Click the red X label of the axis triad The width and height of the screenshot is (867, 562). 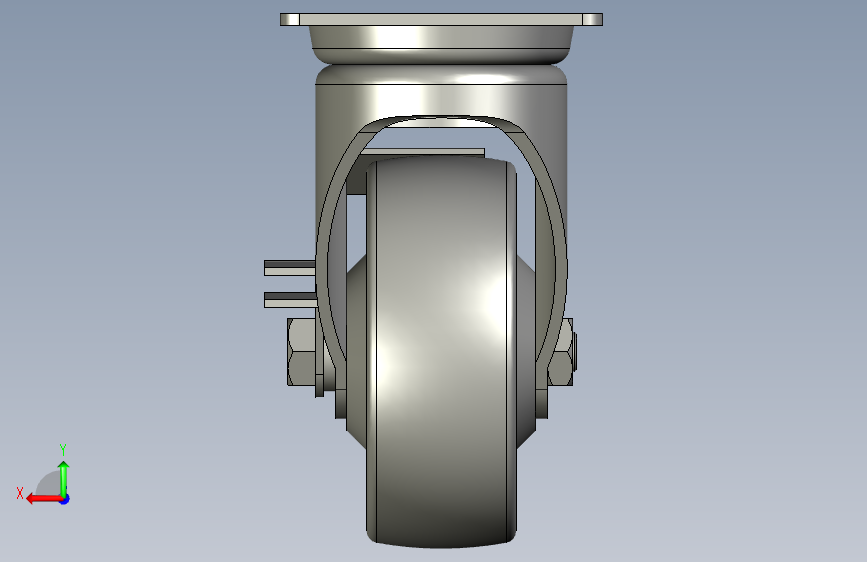tap(20, 493)
